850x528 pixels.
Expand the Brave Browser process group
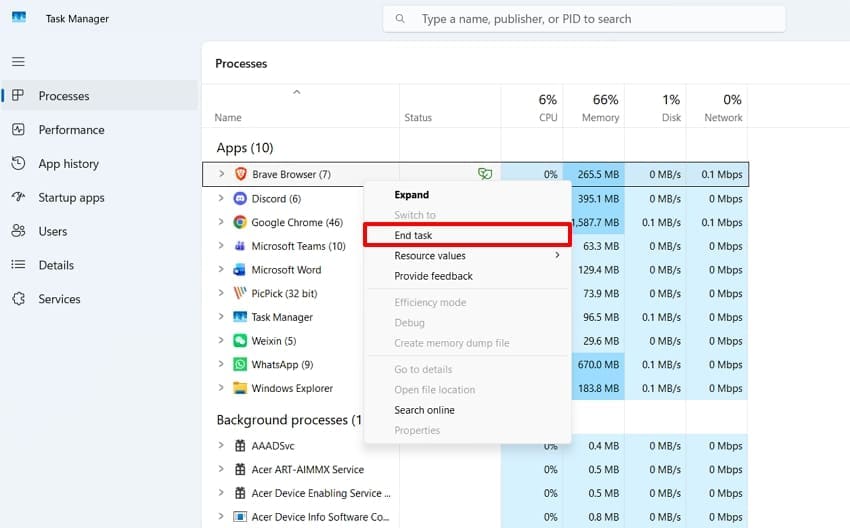coord(221,174)
